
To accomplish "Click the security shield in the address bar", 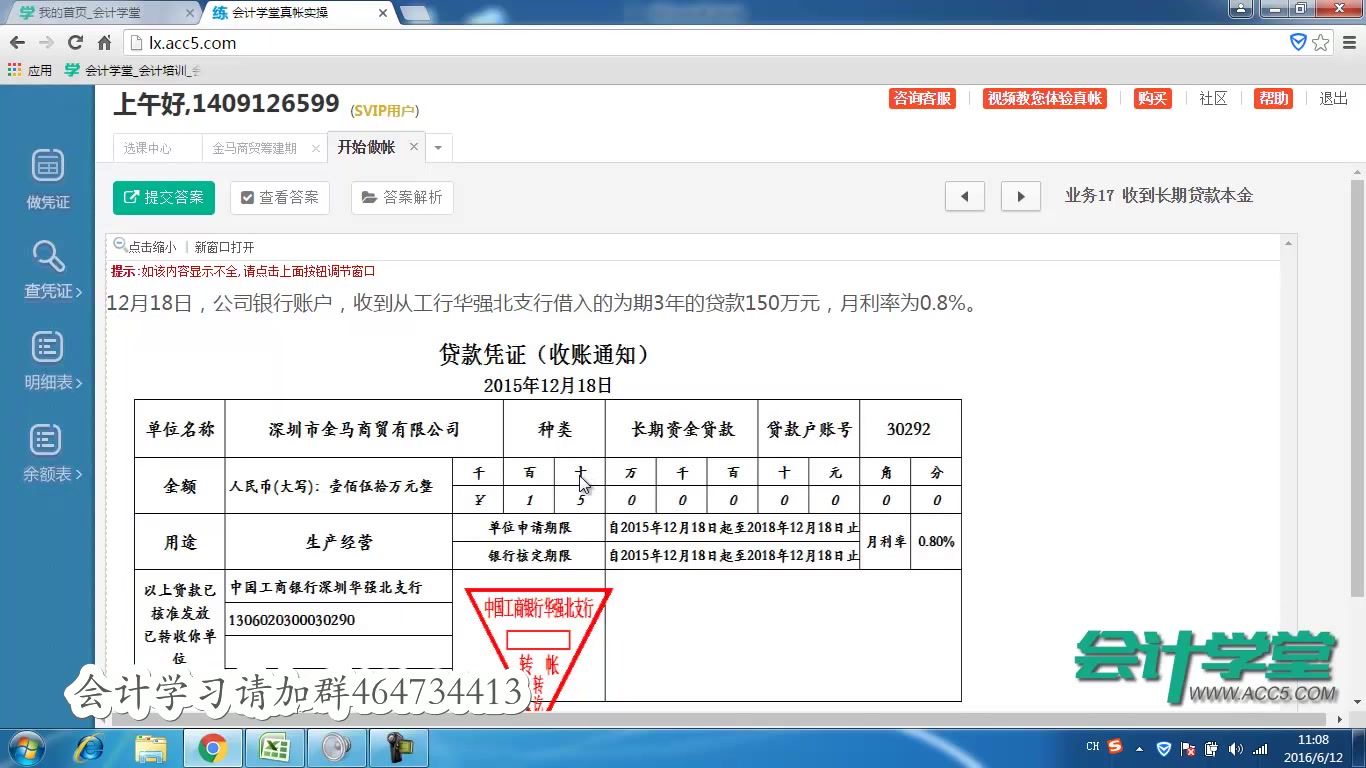I will coord(1299,42).
